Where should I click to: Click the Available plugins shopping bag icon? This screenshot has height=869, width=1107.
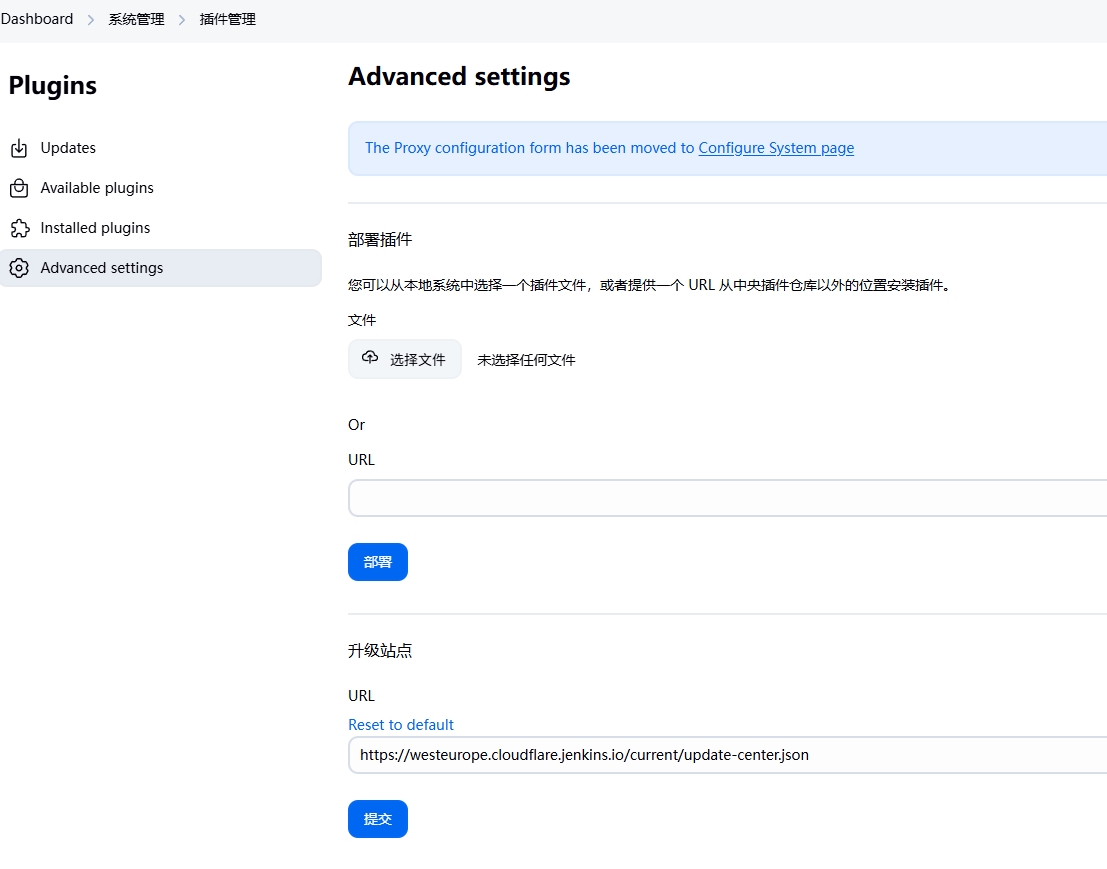(x=19, y=188)
